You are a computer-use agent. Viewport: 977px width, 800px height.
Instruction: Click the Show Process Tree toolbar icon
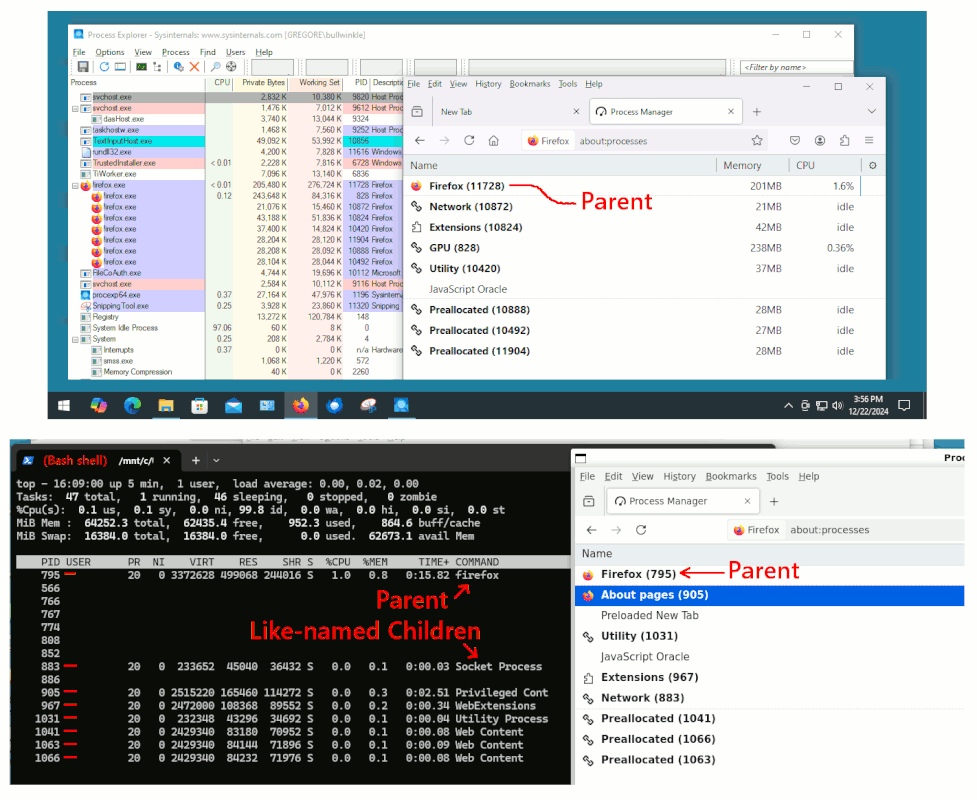157,67
